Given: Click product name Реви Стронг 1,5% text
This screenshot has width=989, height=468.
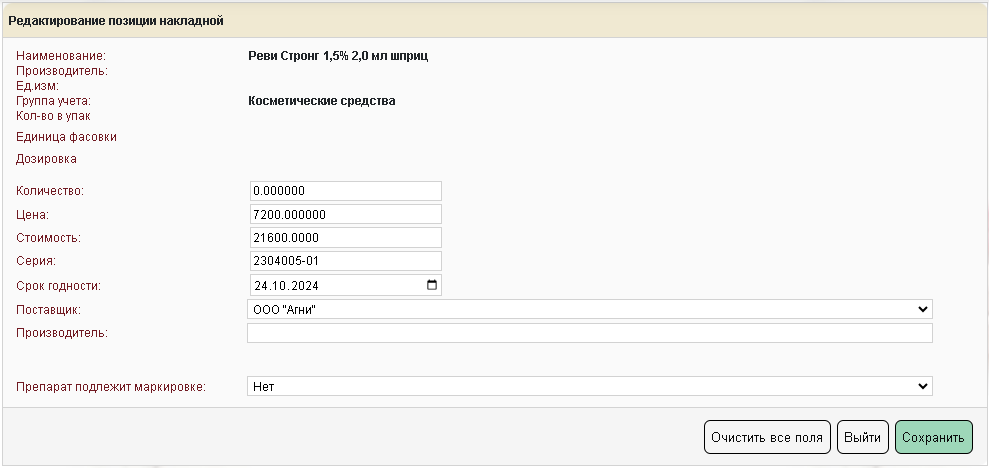Looking at the screenshot, I should 337,56.
